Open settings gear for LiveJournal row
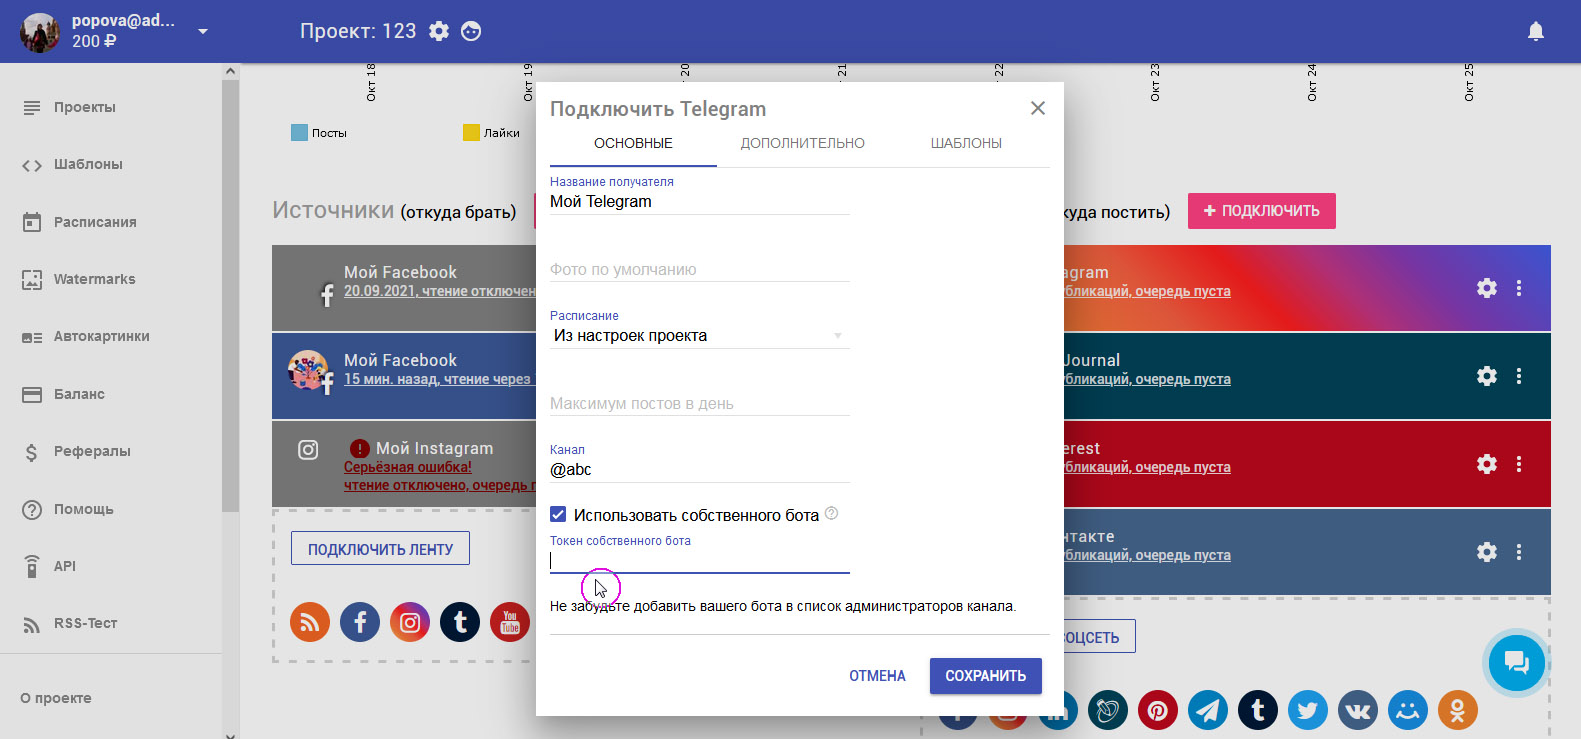Viewport: 1581px width, 739px height. [1486, 376]
